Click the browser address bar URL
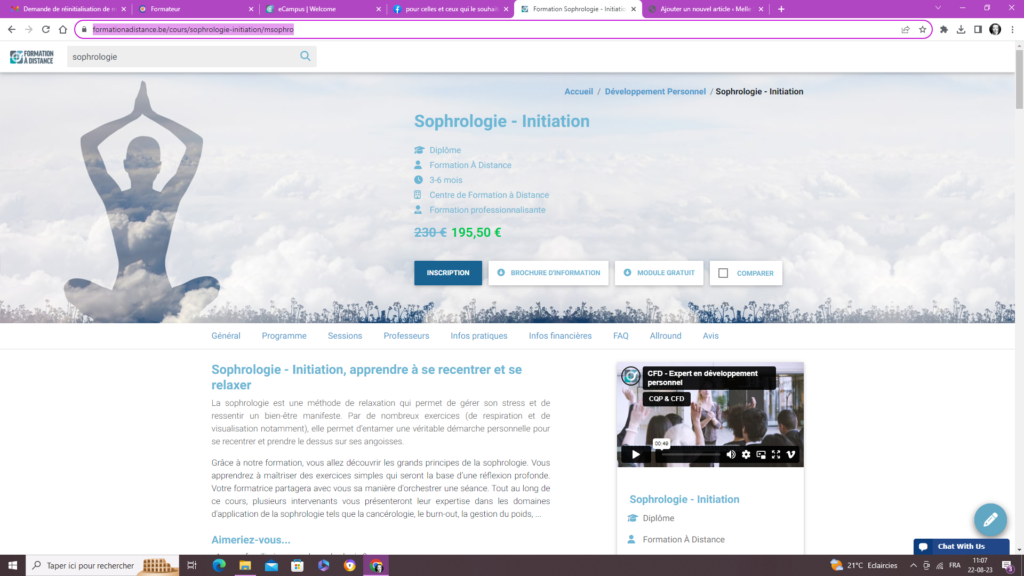Viewport: 1024px width, 576px height. tap(193, 29)
